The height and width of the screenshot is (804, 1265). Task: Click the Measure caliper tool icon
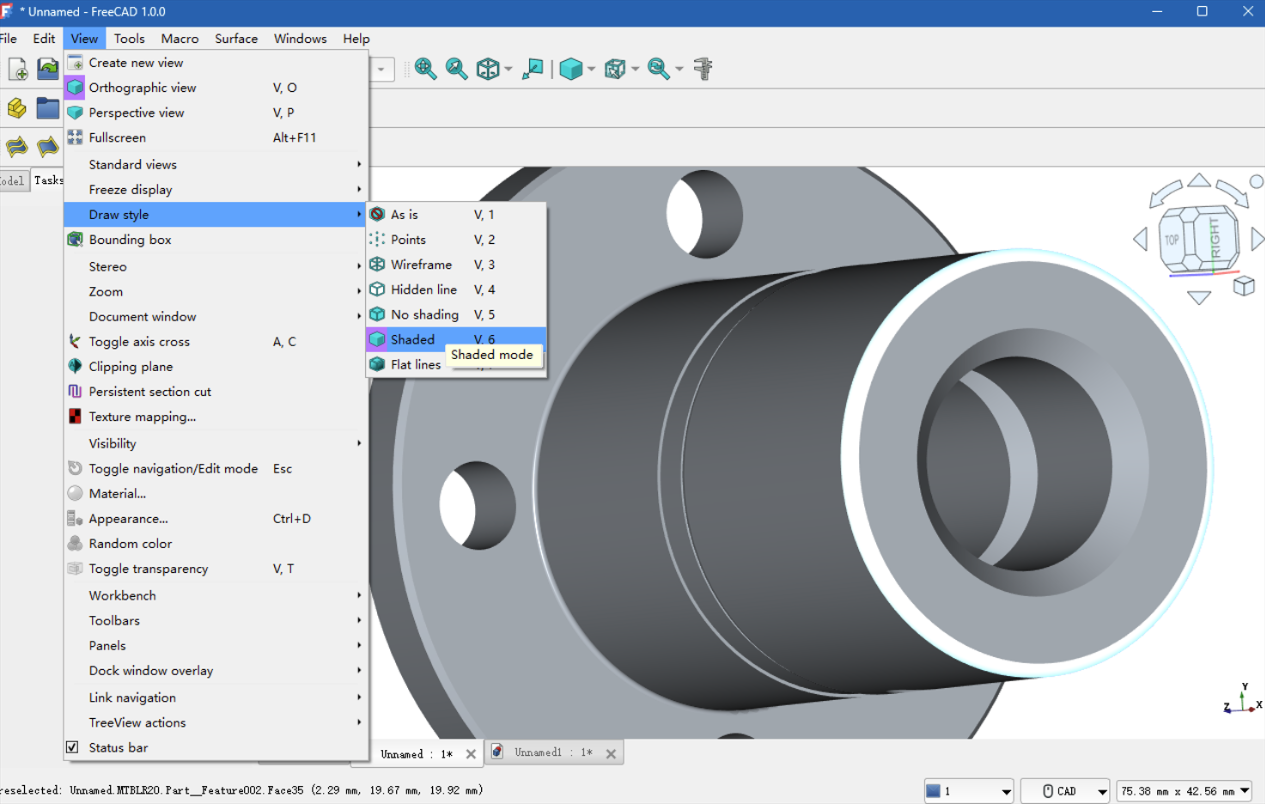(x=704, y=69)
